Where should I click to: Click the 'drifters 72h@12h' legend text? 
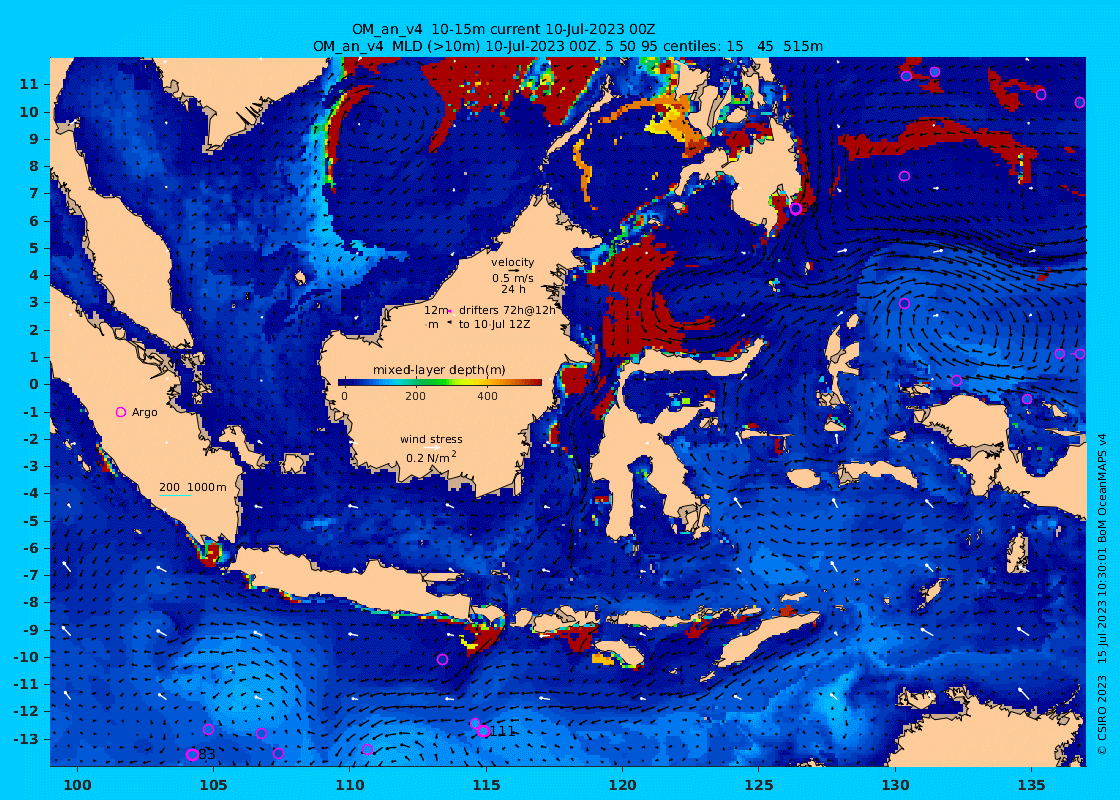pos(506,310)
